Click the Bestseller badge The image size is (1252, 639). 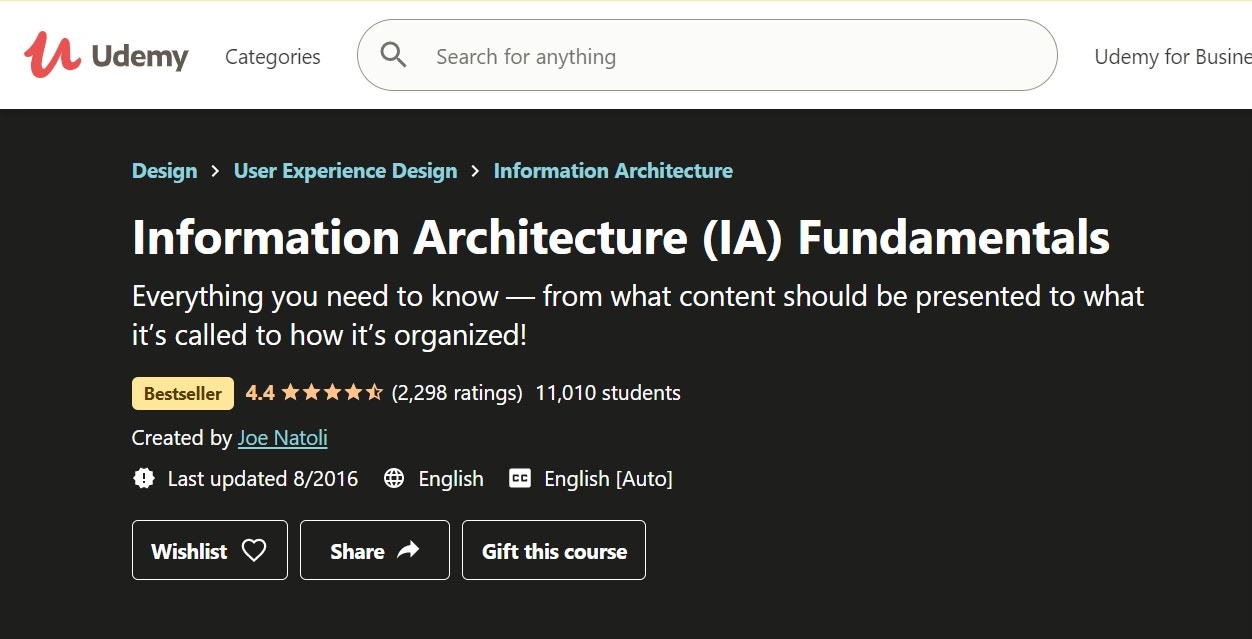pos(183,394)
